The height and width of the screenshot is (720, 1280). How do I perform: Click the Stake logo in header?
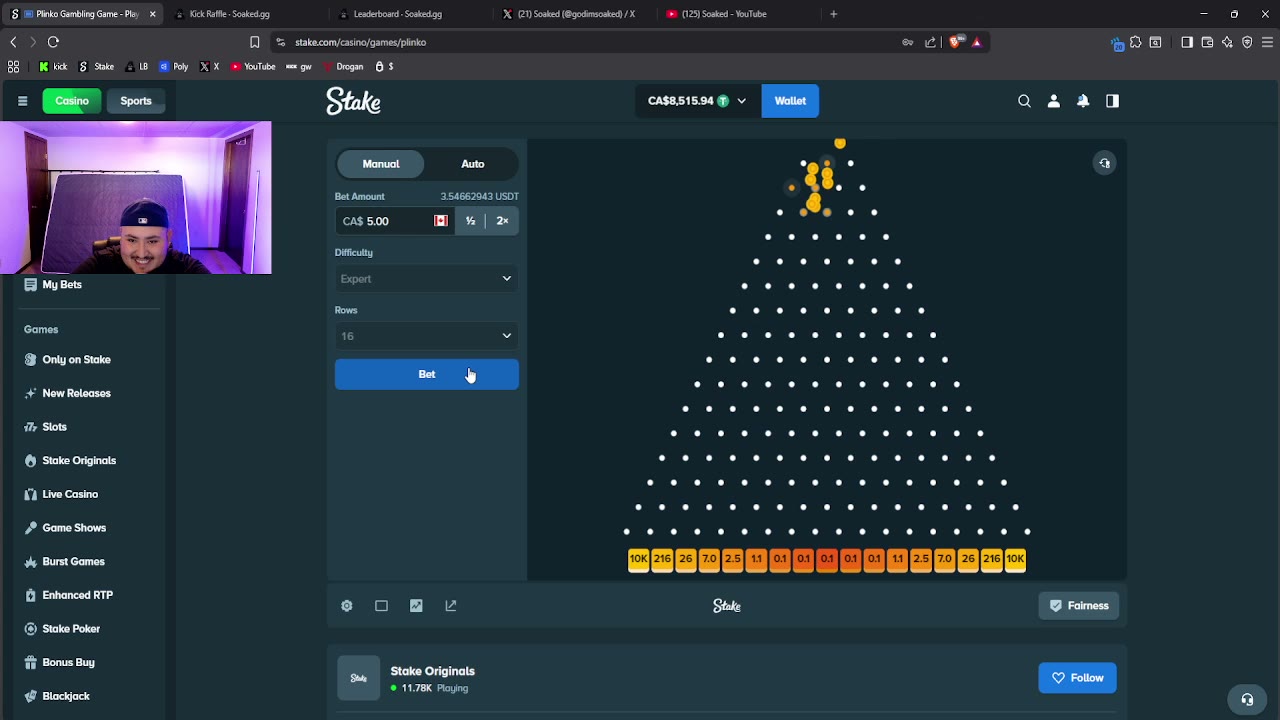pyautogui.click(x=353, y=101)
